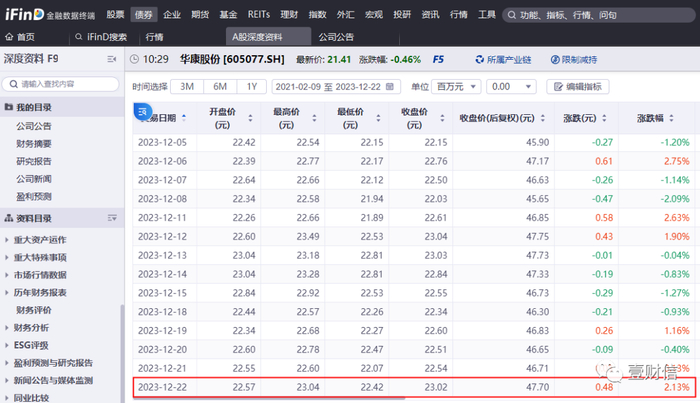The height and width of the screenshot is (403, 700).
Task: Sort by 开盘价 column arrows
Action: coord(250,118)
